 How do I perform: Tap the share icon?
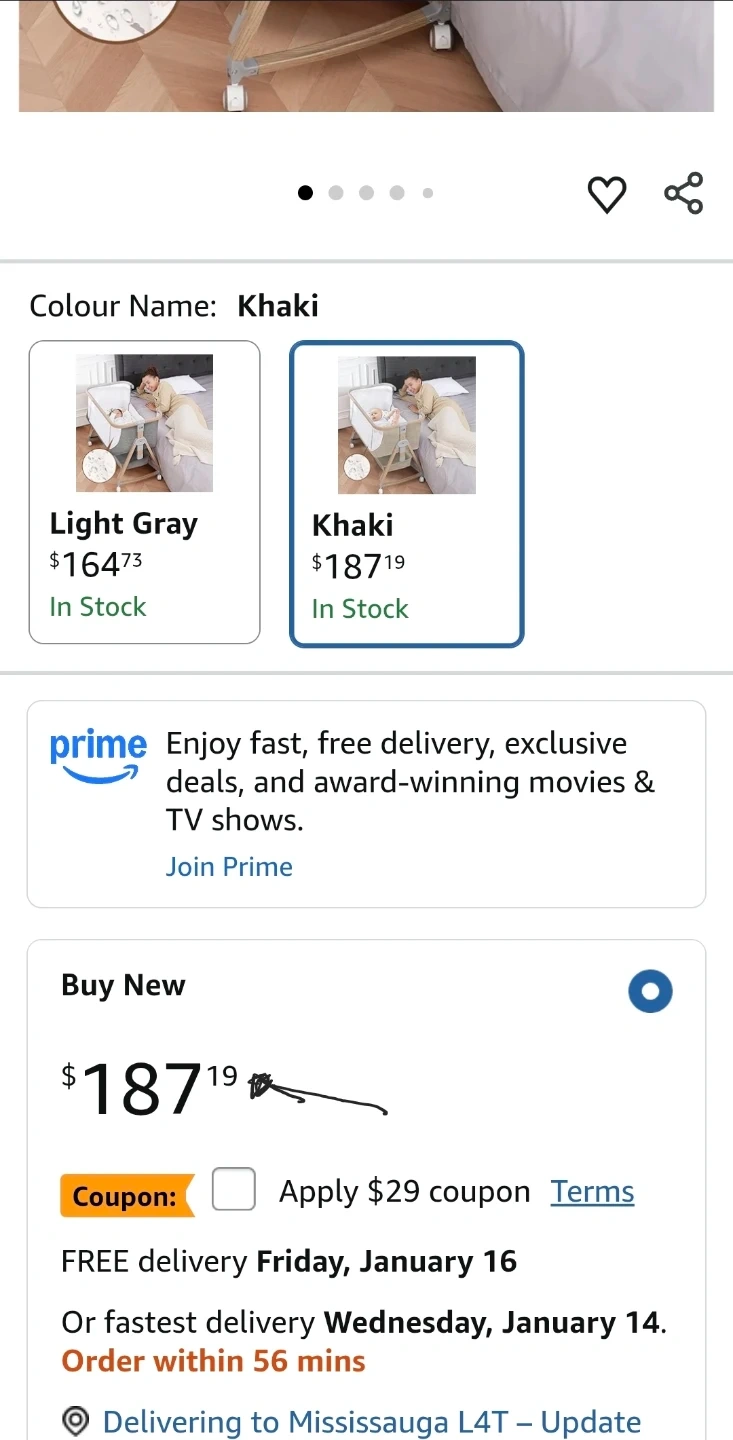click(x=684, y=193)
